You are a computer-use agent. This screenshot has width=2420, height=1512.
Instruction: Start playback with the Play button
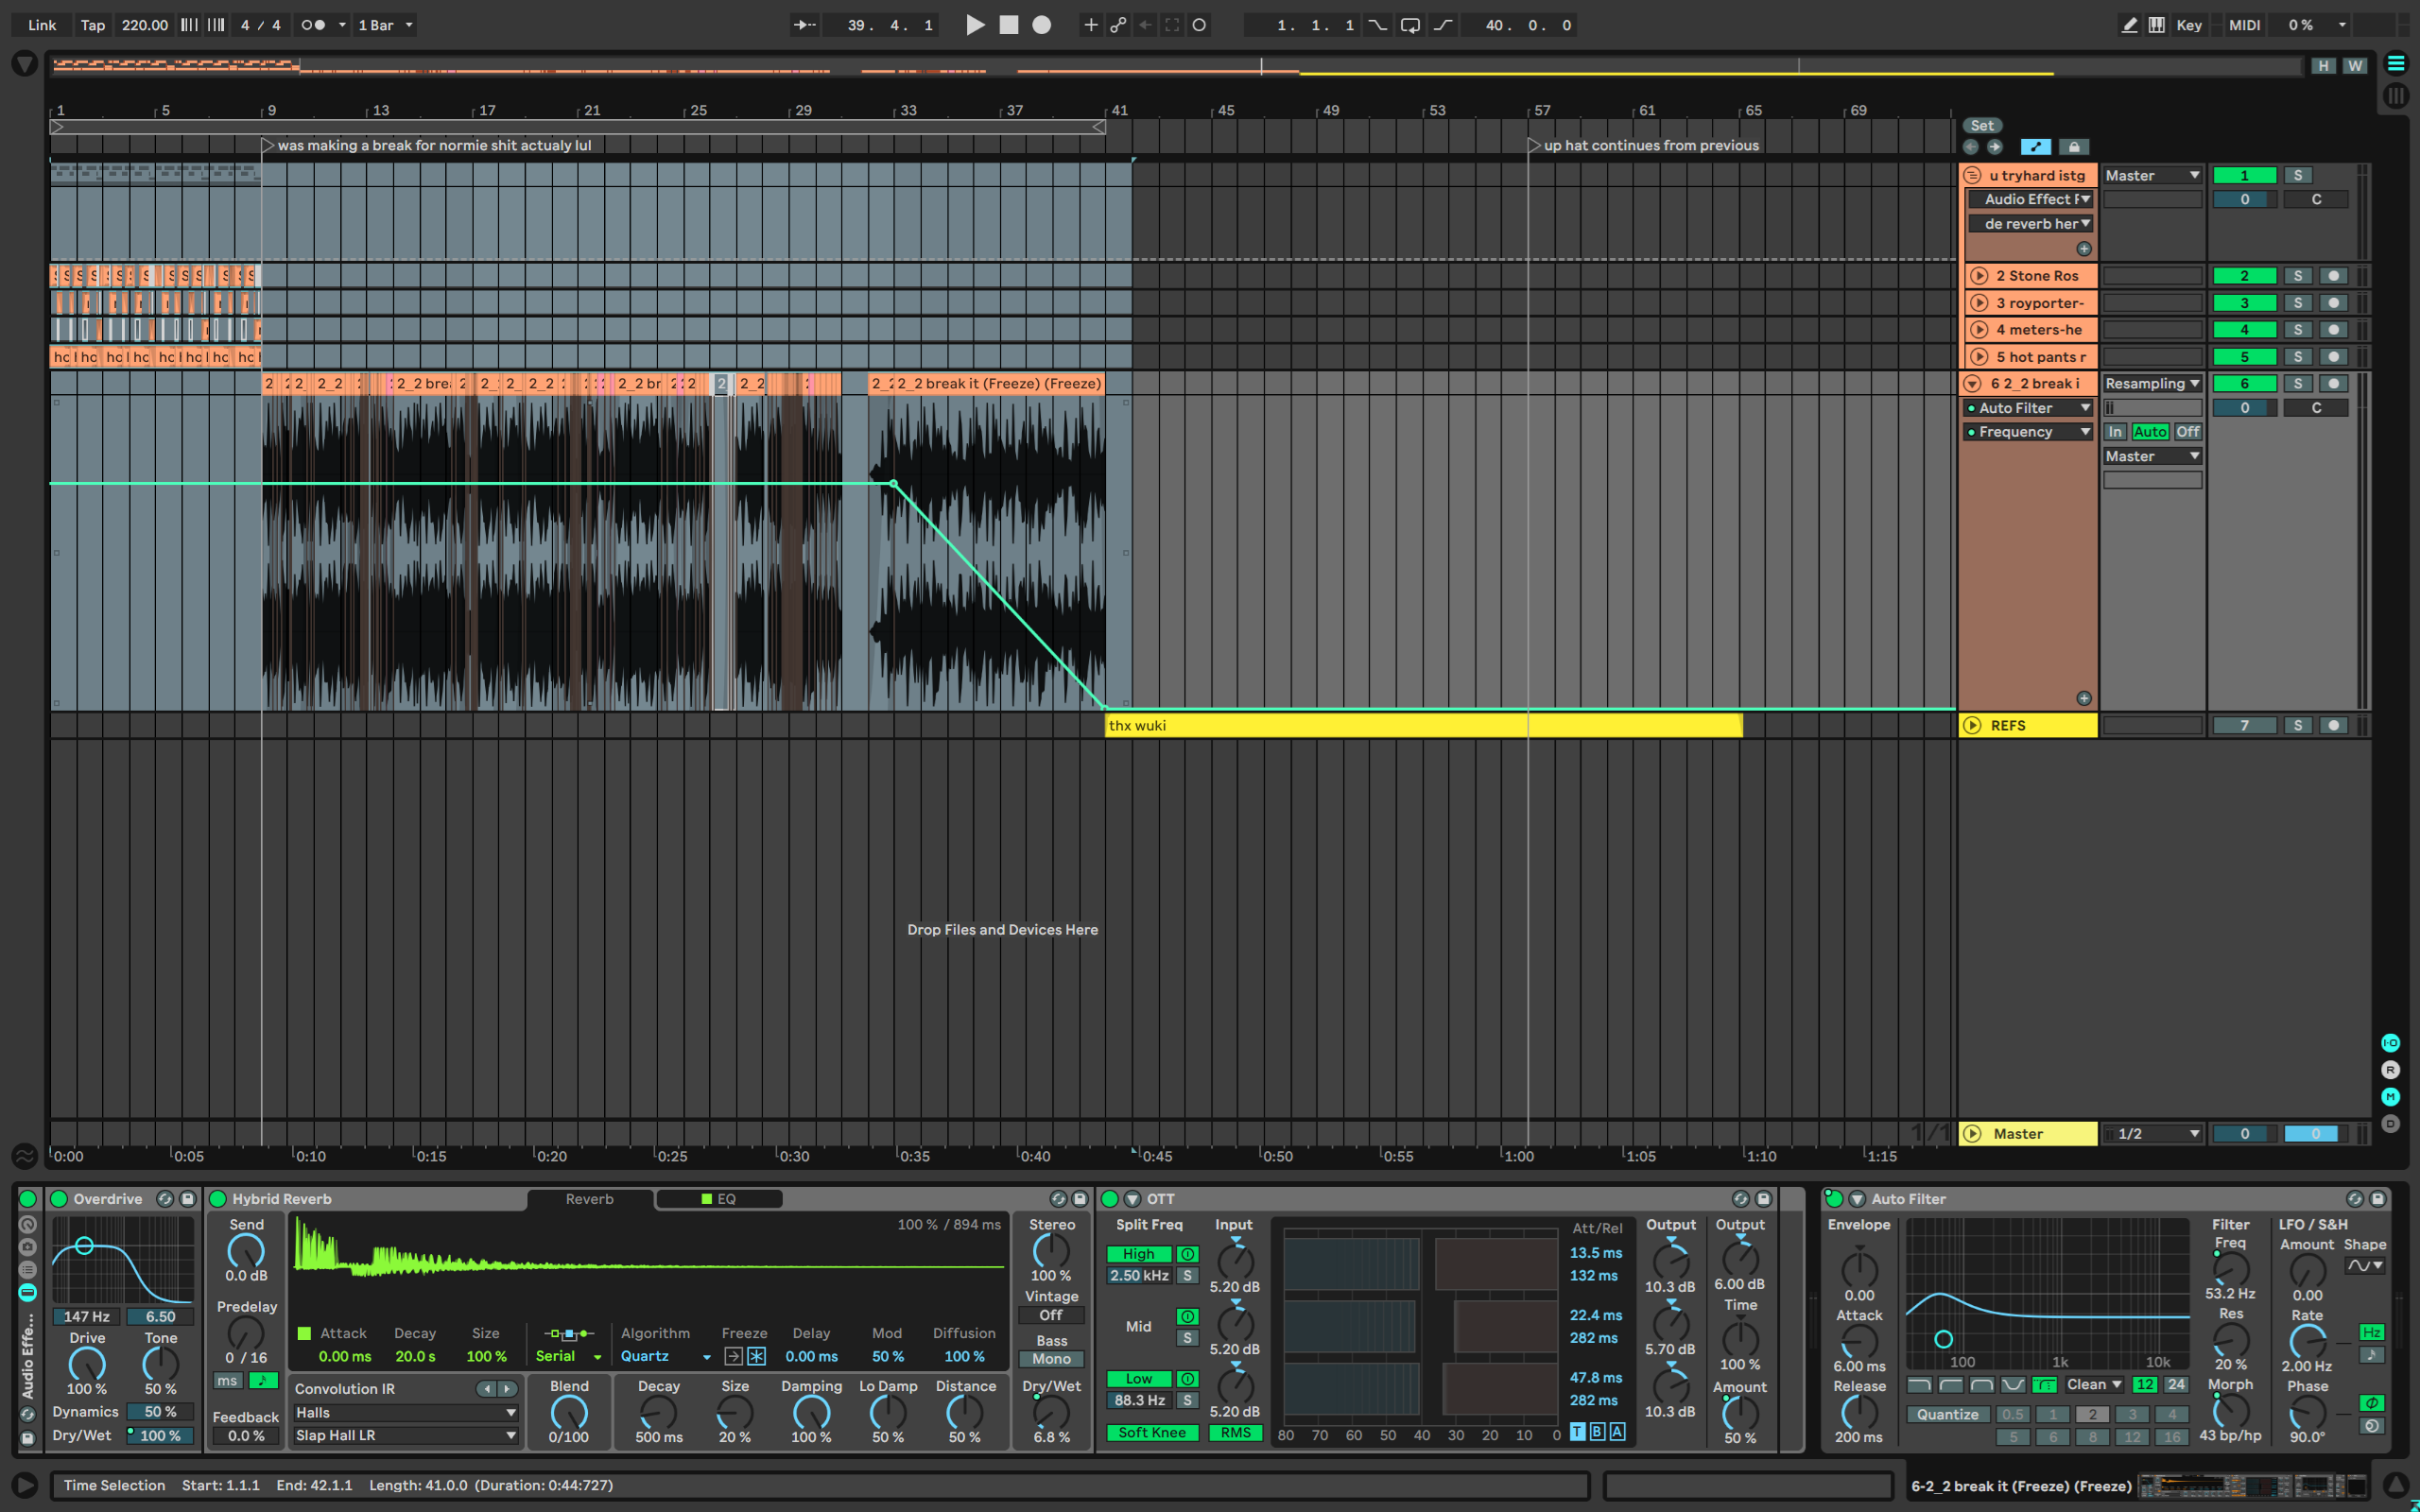click(x=974, y=25)
